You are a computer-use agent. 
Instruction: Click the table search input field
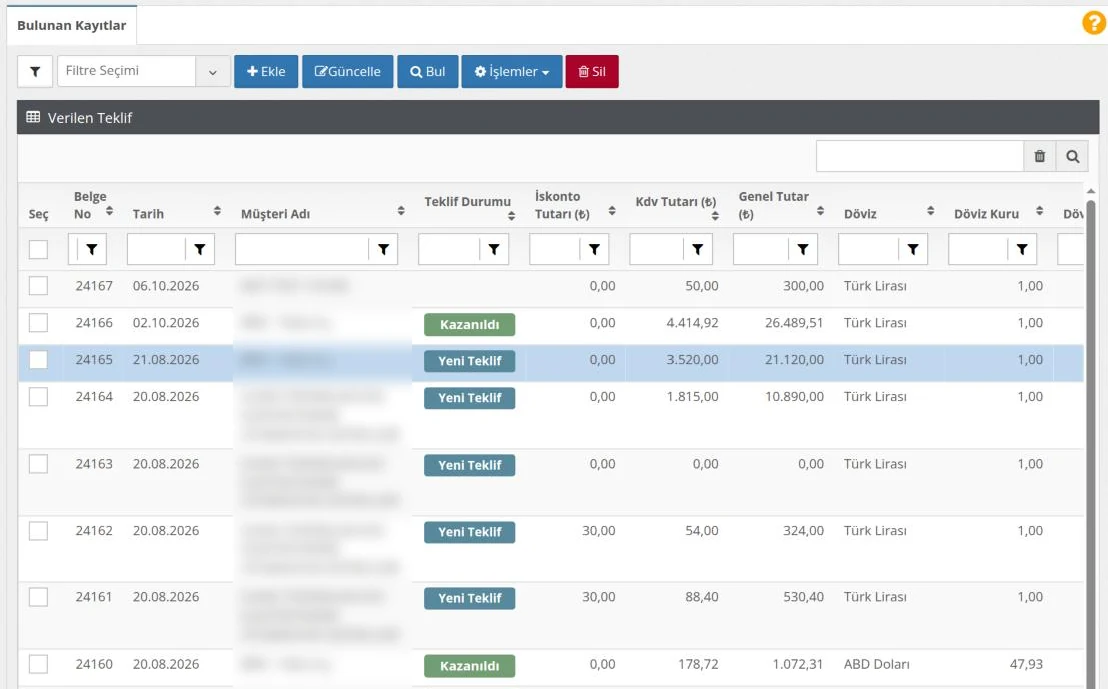(x=920, y=156)
